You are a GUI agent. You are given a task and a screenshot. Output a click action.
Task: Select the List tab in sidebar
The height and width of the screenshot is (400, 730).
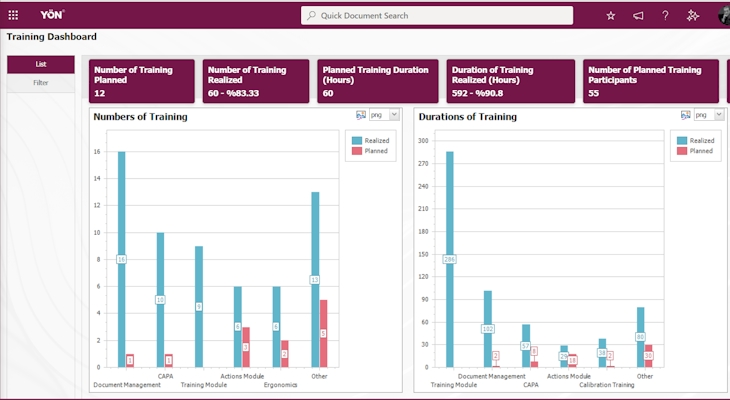[41, 64]
